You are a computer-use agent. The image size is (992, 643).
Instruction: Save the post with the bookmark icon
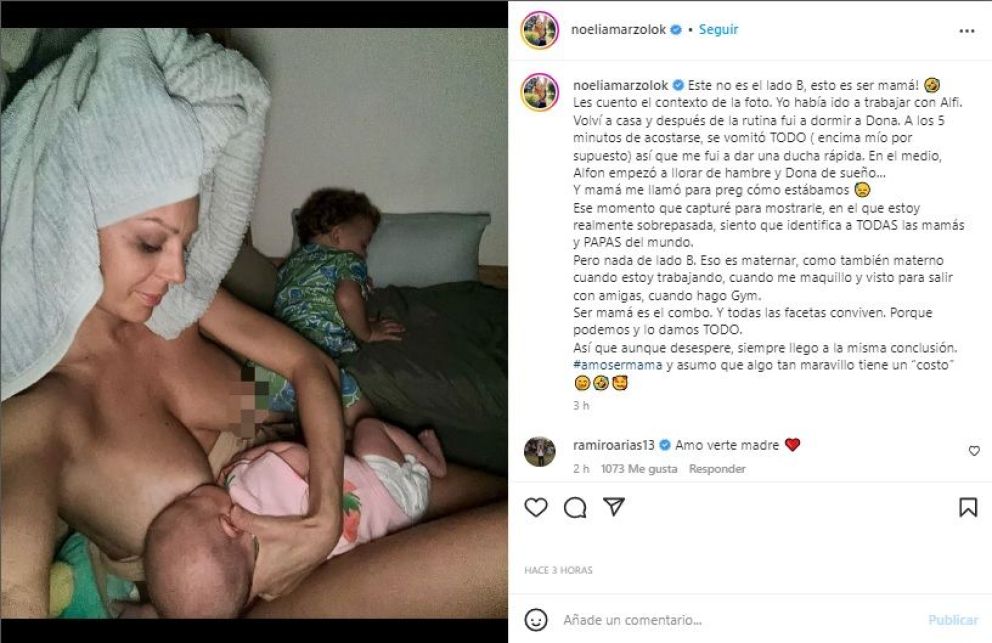click(x=968, y=508)
